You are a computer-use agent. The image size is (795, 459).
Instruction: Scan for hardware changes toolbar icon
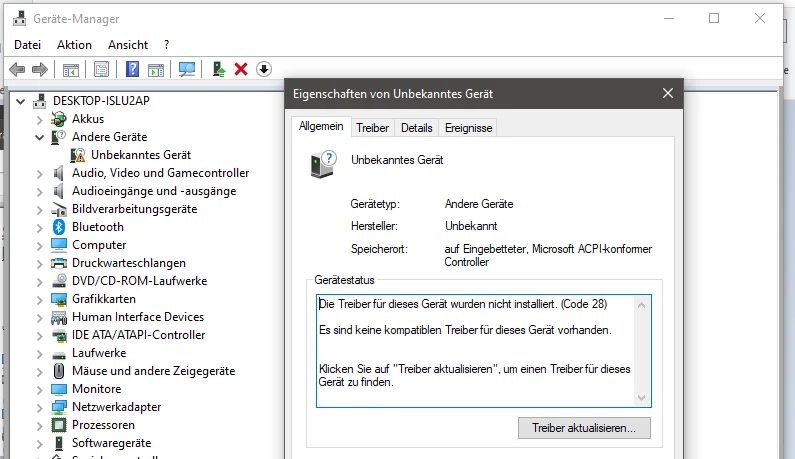[x=187, y=69]
